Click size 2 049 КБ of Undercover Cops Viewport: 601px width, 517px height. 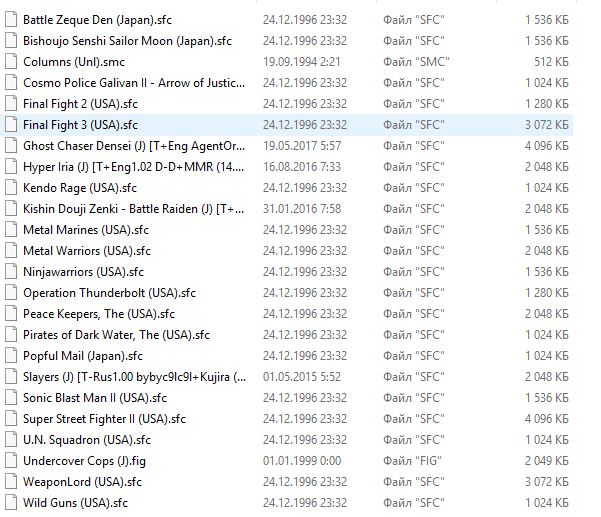tap(547, 461)
